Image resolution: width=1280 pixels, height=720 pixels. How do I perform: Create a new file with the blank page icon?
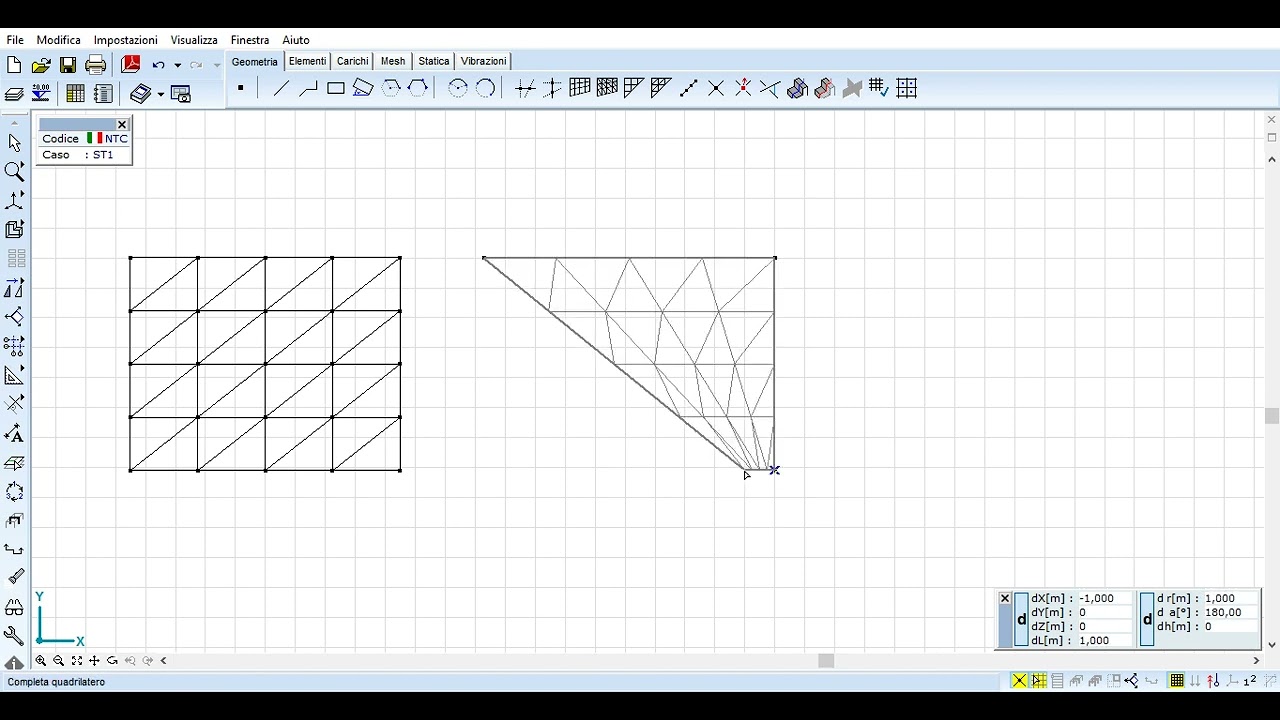pyautogui.click(x=14, y=65)
